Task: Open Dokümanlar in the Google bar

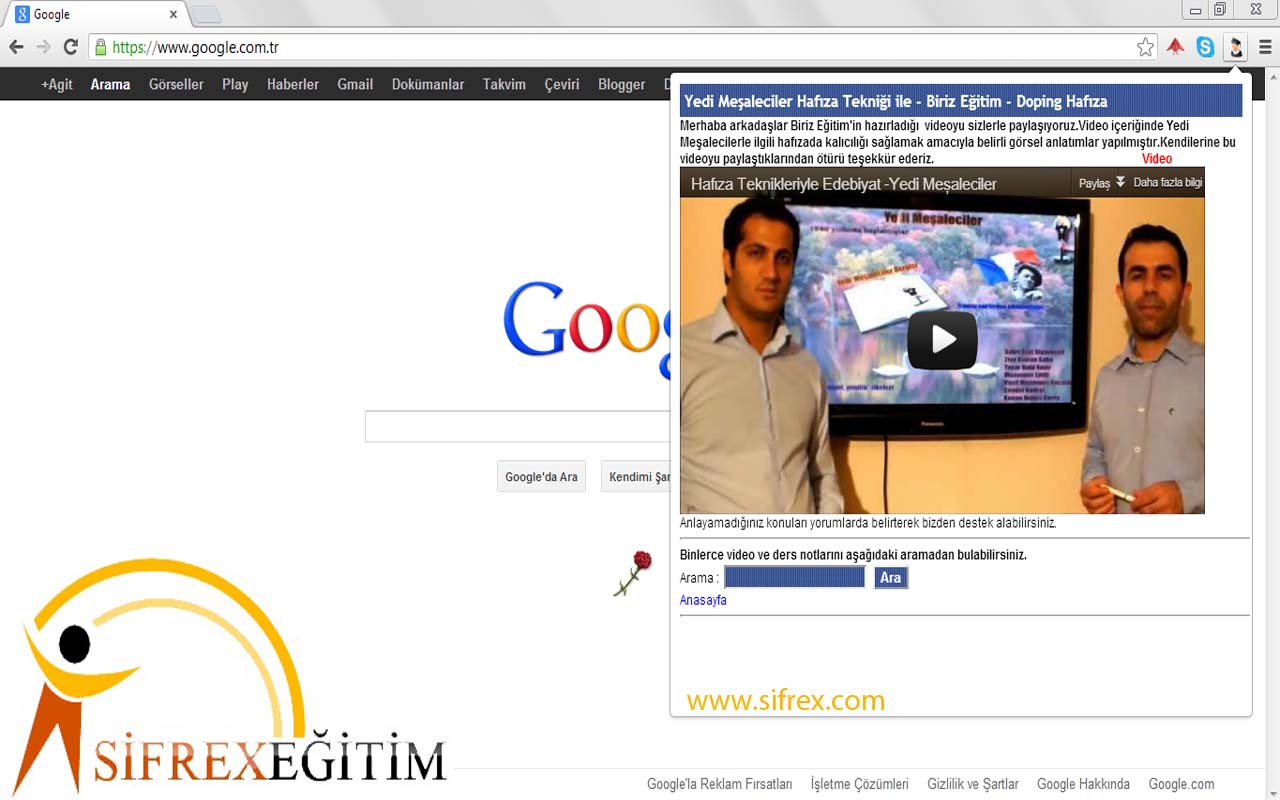Action: point(428,84)
